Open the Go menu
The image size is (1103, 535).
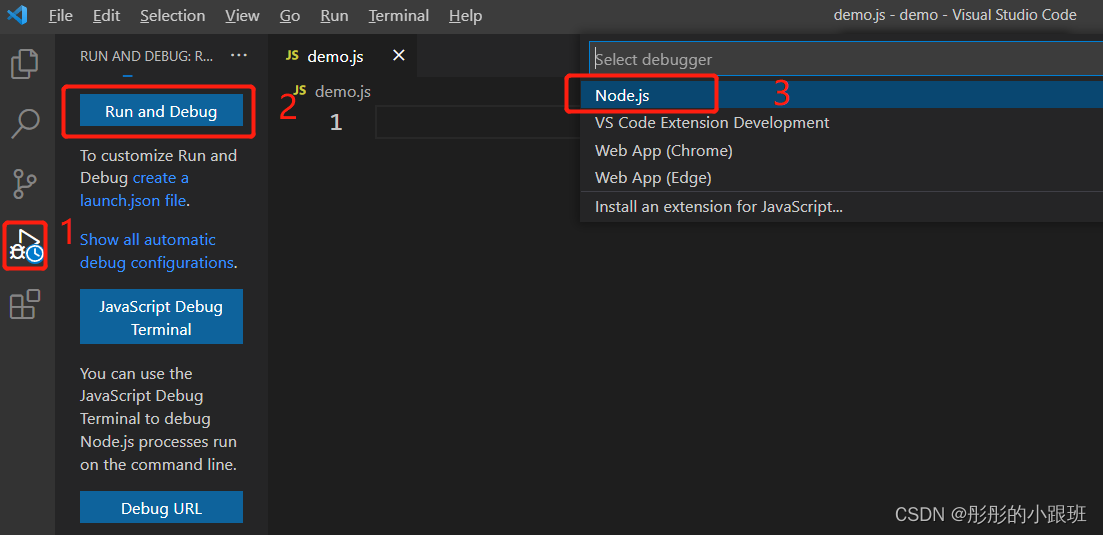tap(290, 15)
